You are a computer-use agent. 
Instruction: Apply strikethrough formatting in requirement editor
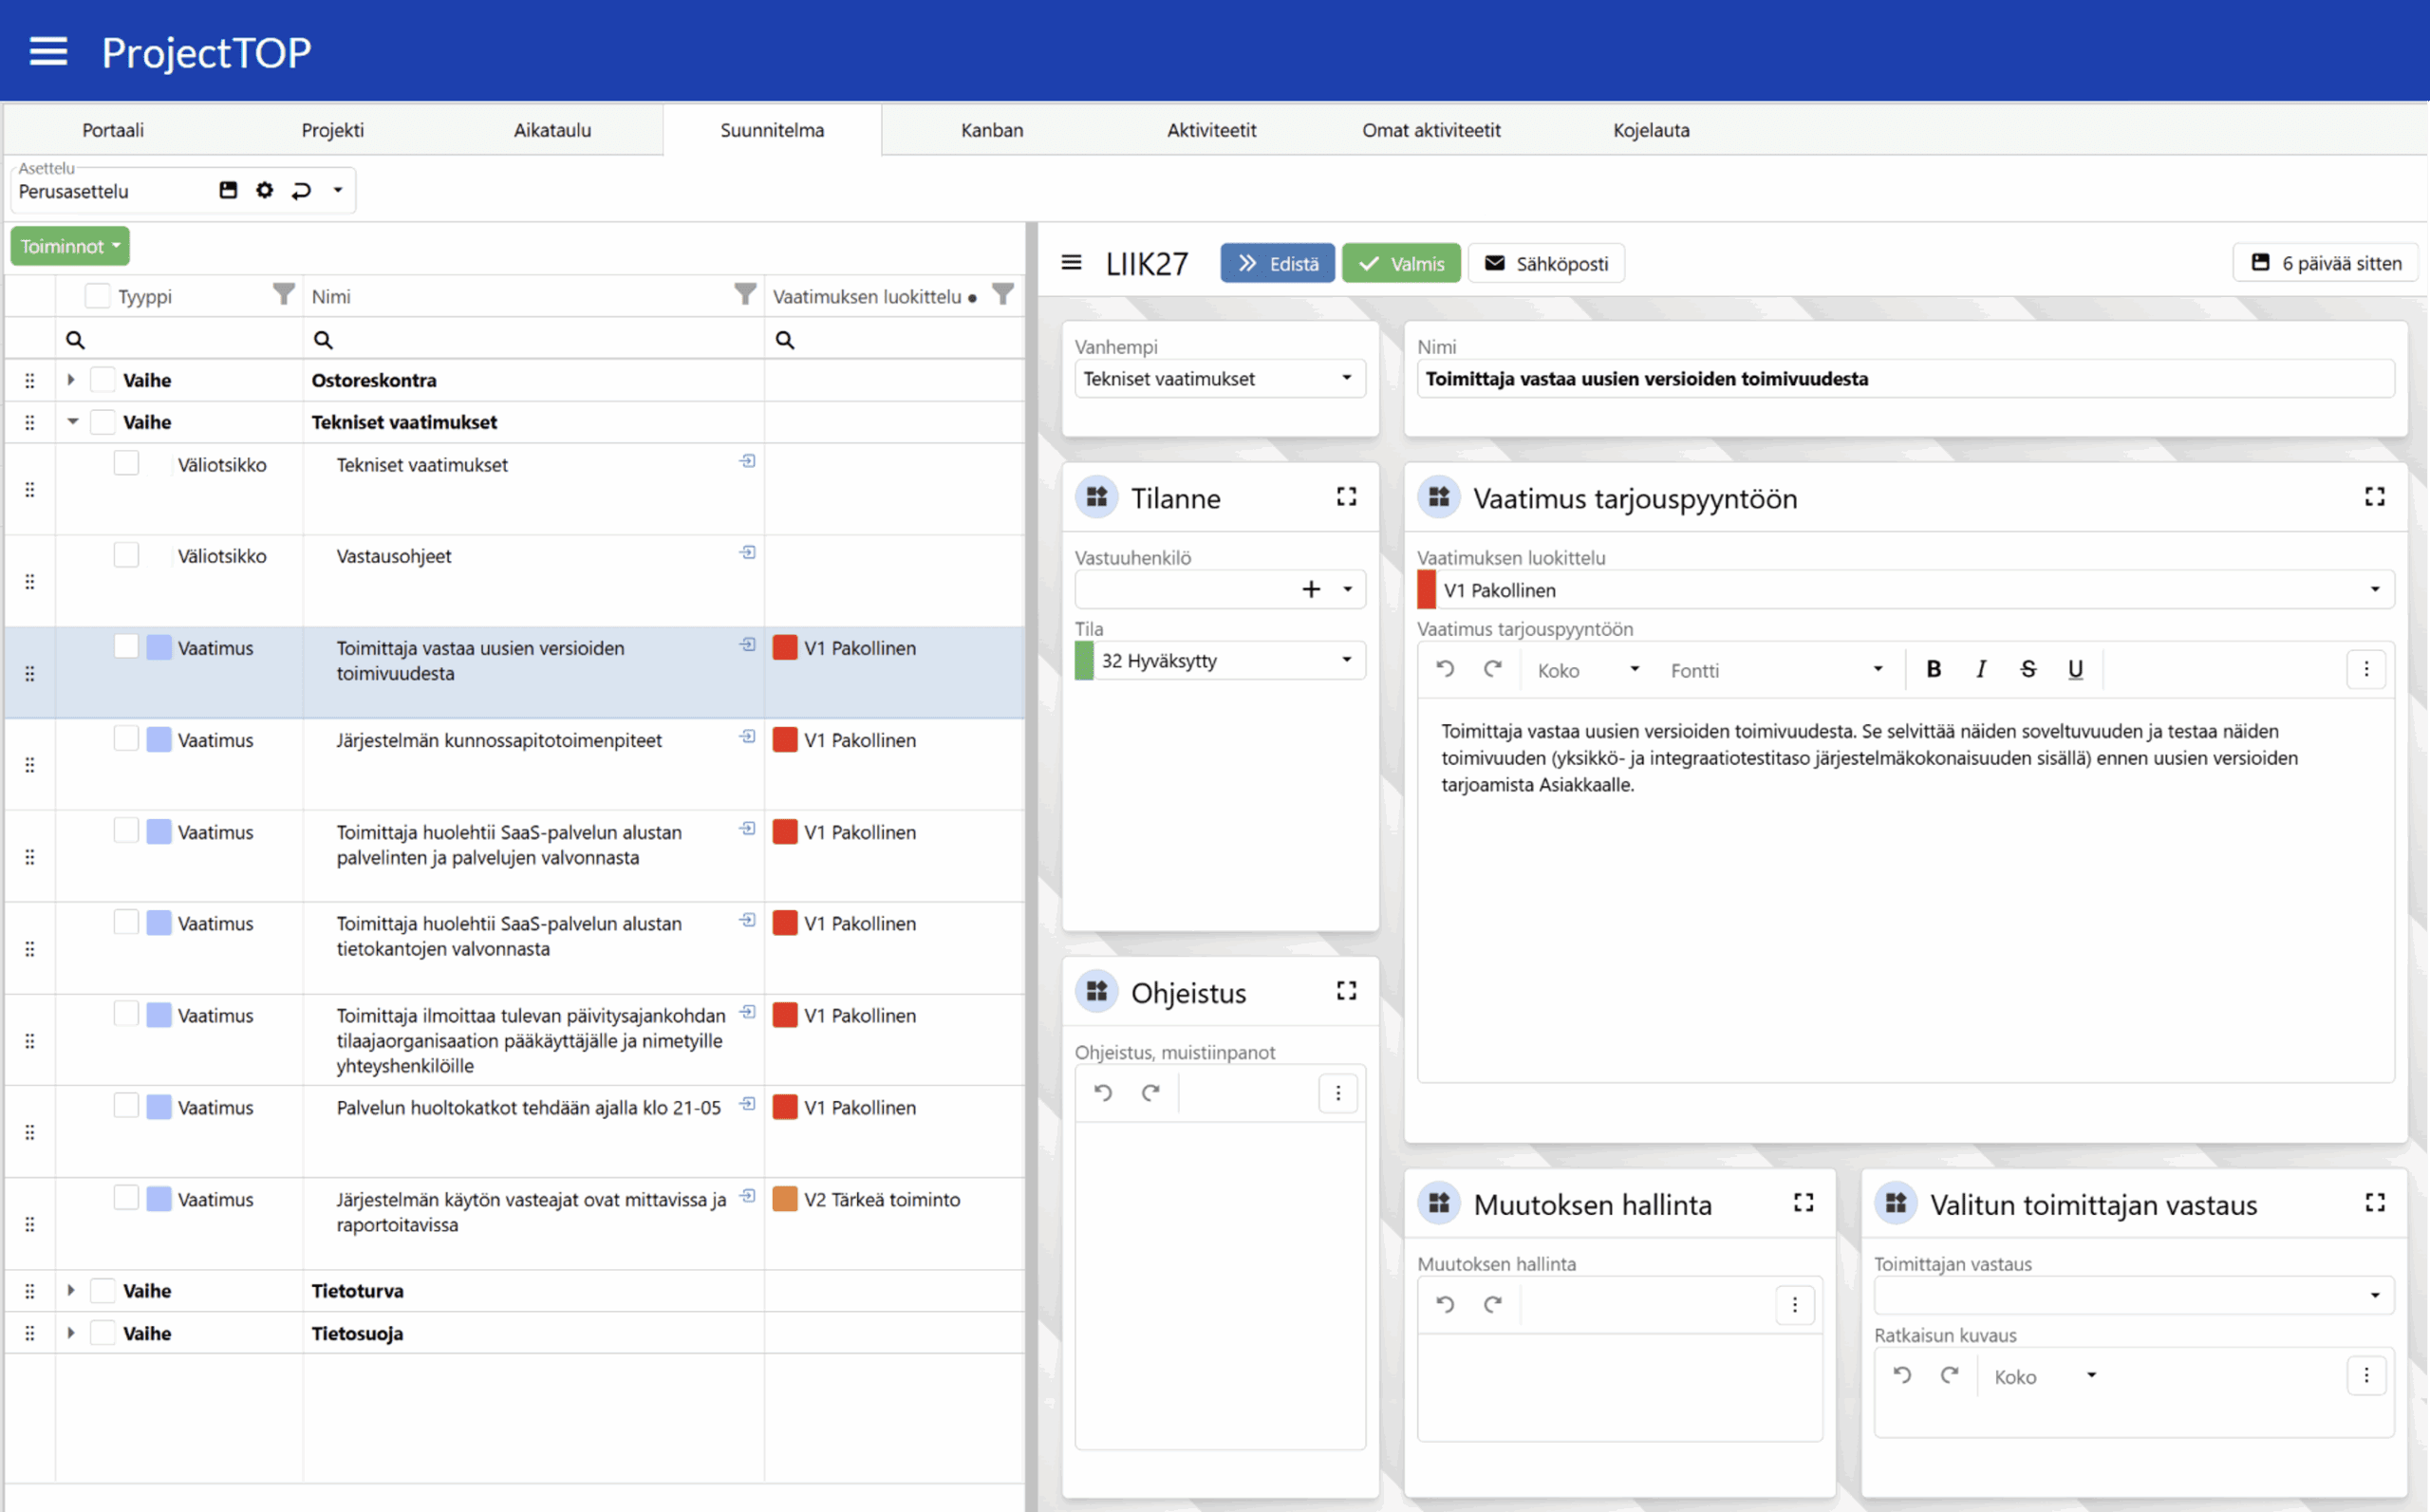[2027, 669]
